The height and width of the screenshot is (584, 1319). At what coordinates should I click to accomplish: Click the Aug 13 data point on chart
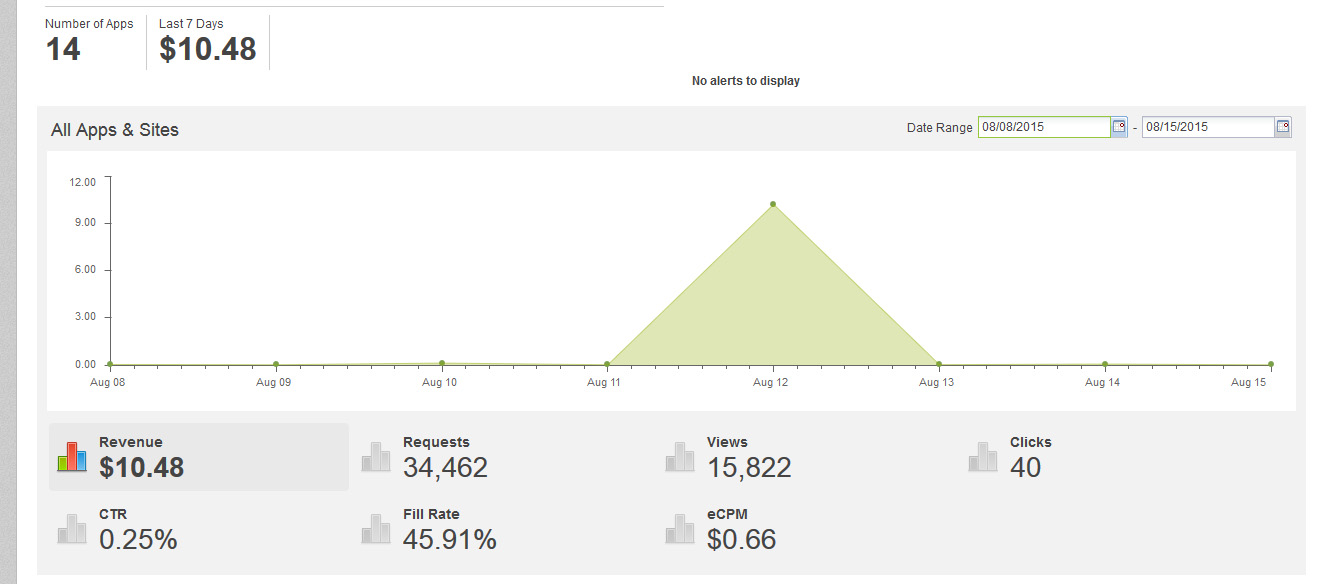[x=939, y=364]
